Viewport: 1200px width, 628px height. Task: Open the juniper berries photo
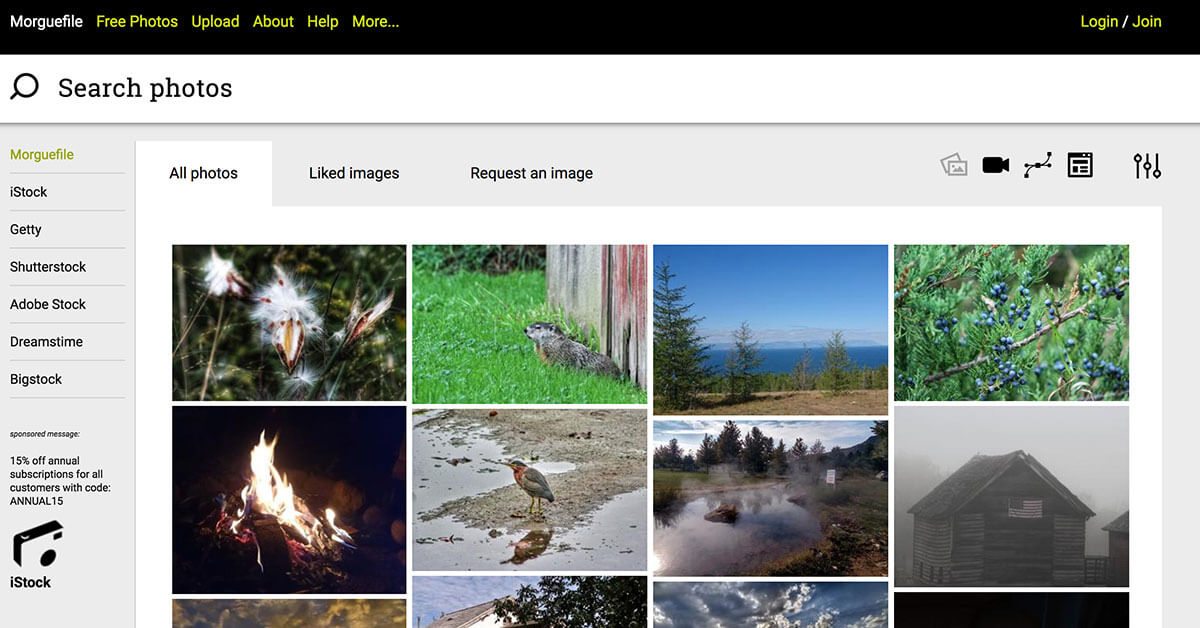pos(1011,323)
